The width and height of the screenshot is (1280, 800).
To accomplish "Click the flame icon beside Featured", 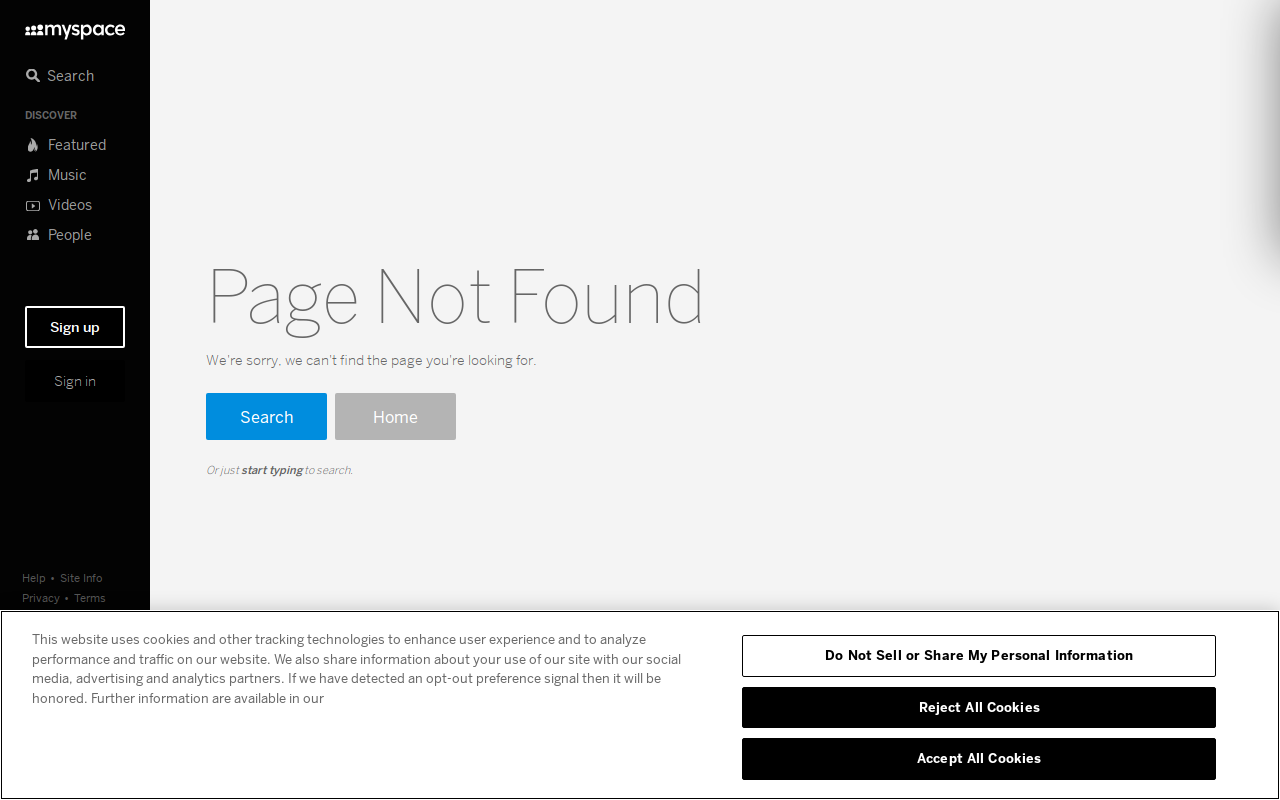I will point(33,145).
